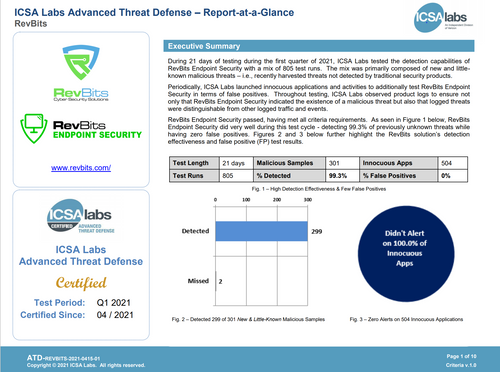The height and width of the screenshot is (372, 500).
Task: Click the report title ICSA Labs Advanced Threat Defense
Action: [154, 13]
